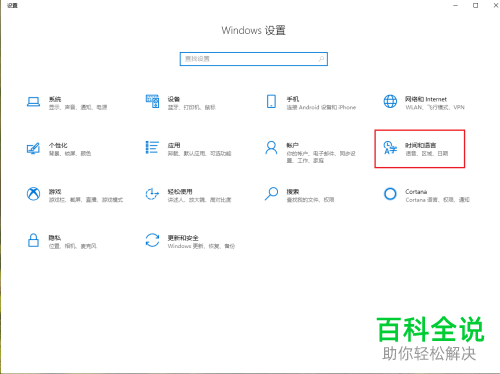Viewport: 500px width, 374px height.
Task: Open the 搜索 magnifier icon
Action: 271,194
